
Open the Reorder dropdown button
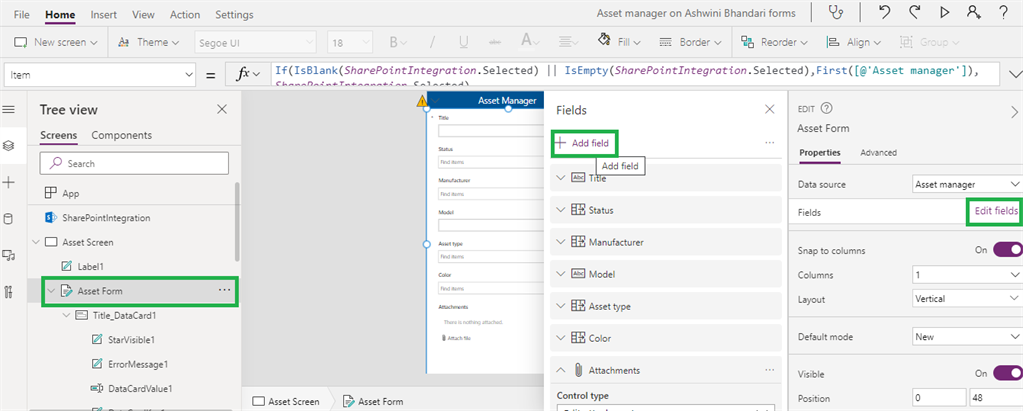coord(774,42)
